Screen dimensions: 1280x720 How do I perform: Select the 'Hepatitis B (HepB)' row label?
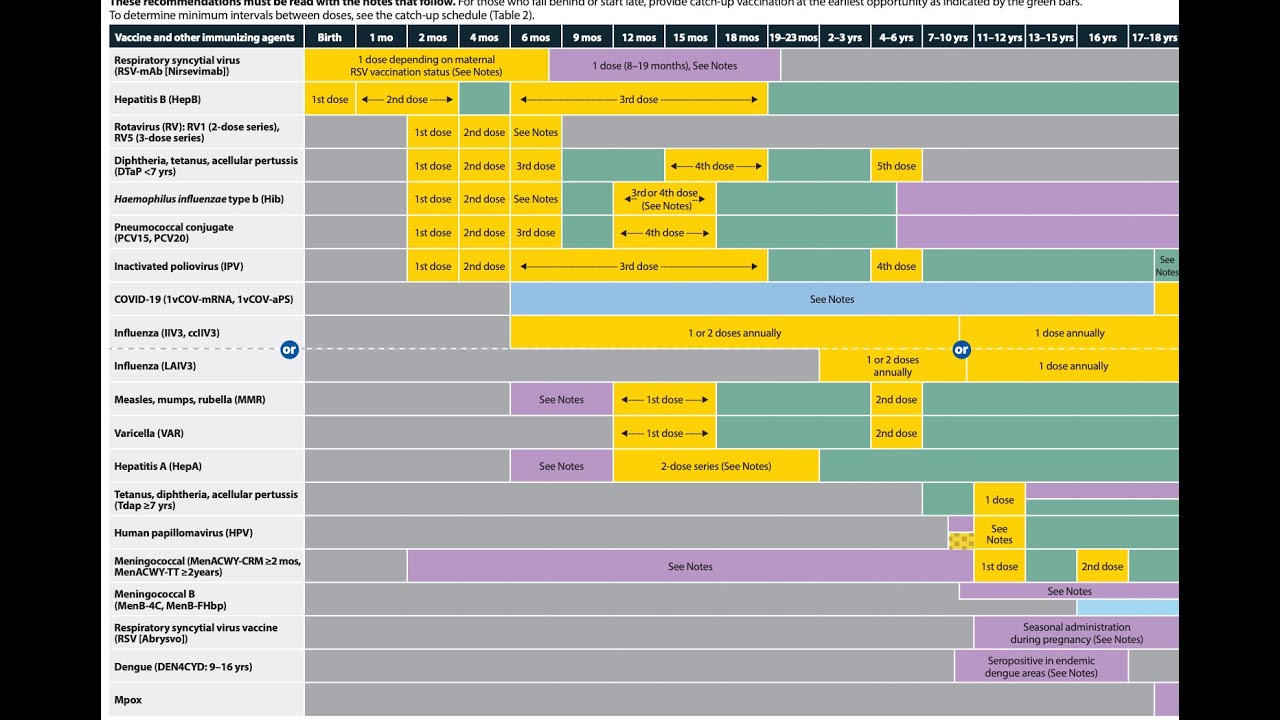point(205,99)
